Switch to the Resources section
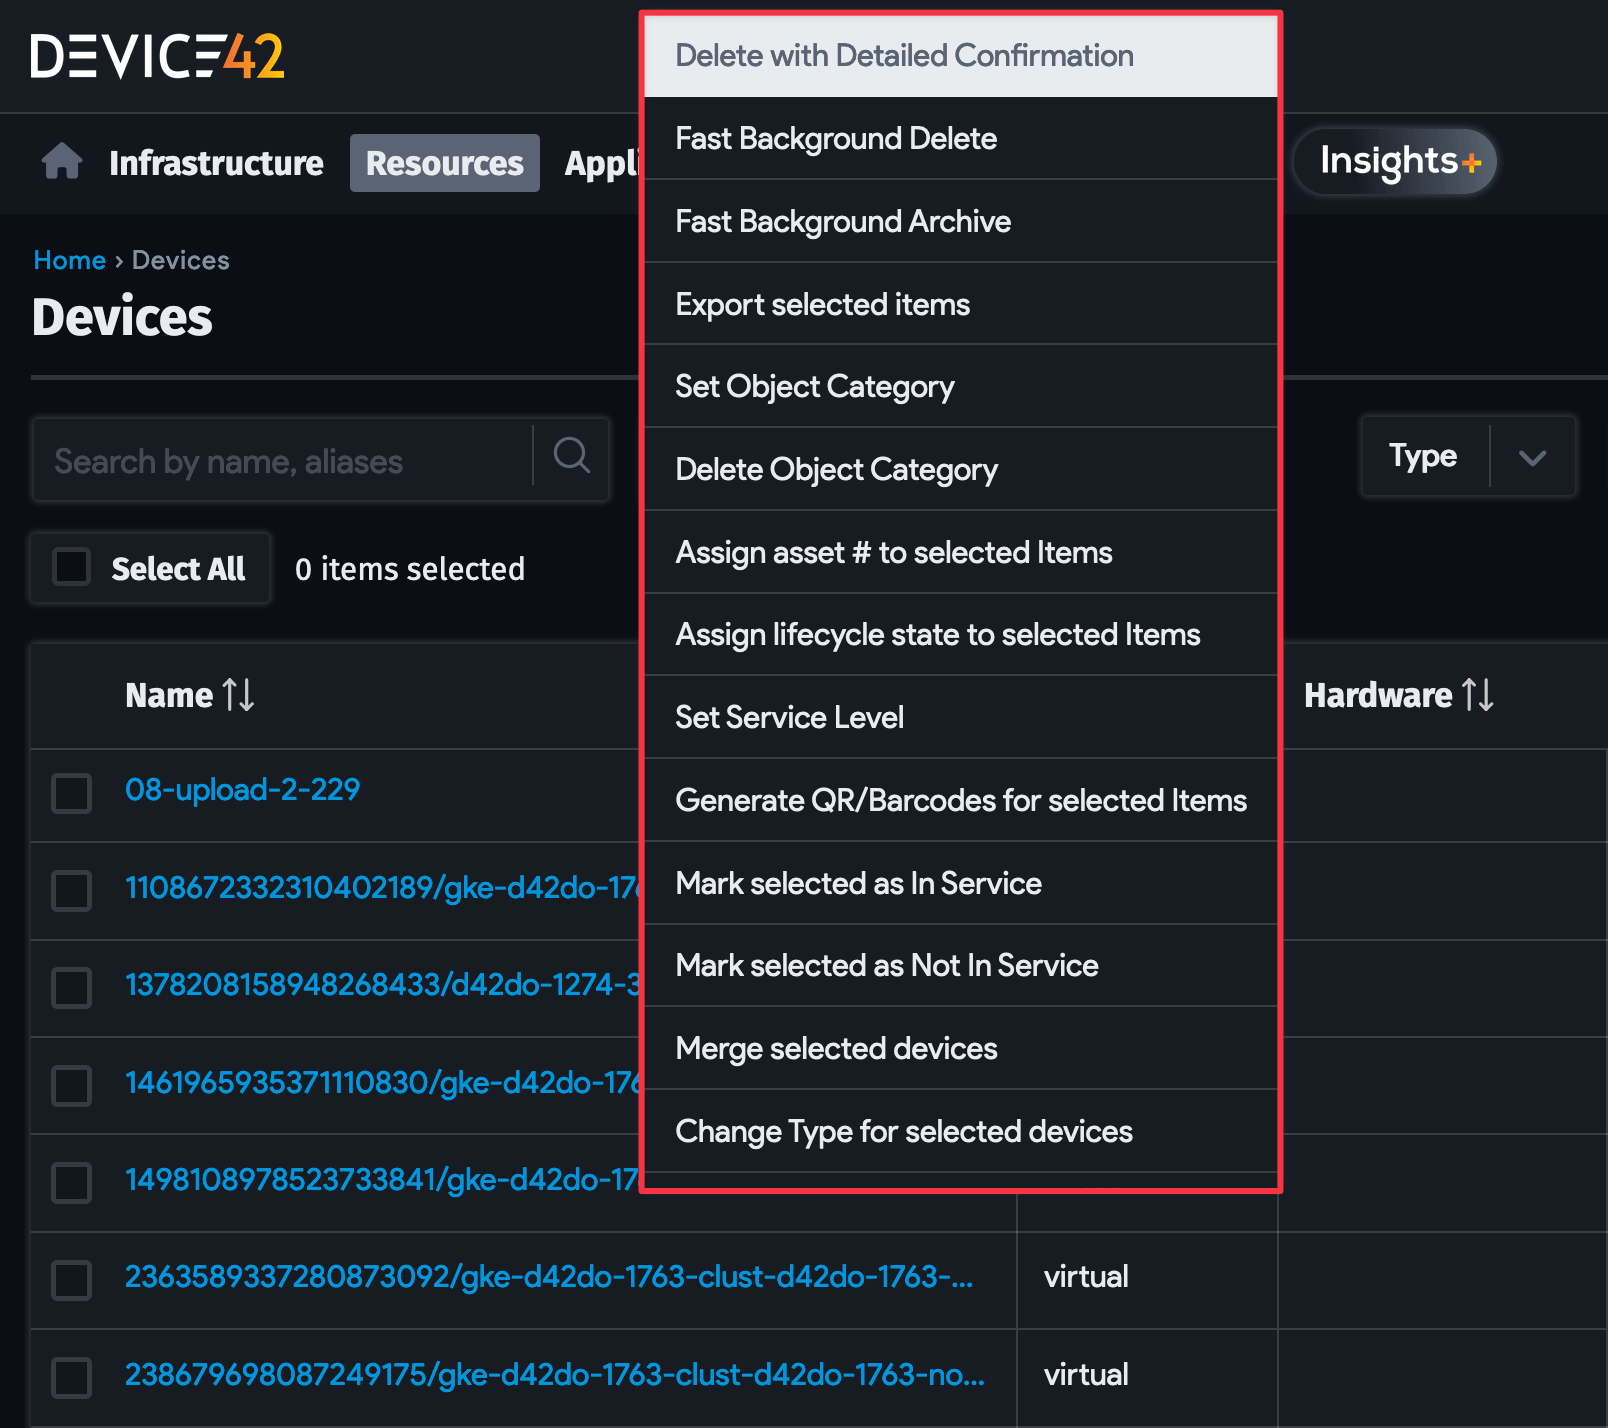This screenshot has width=1608, height=1428. (444, 162)
